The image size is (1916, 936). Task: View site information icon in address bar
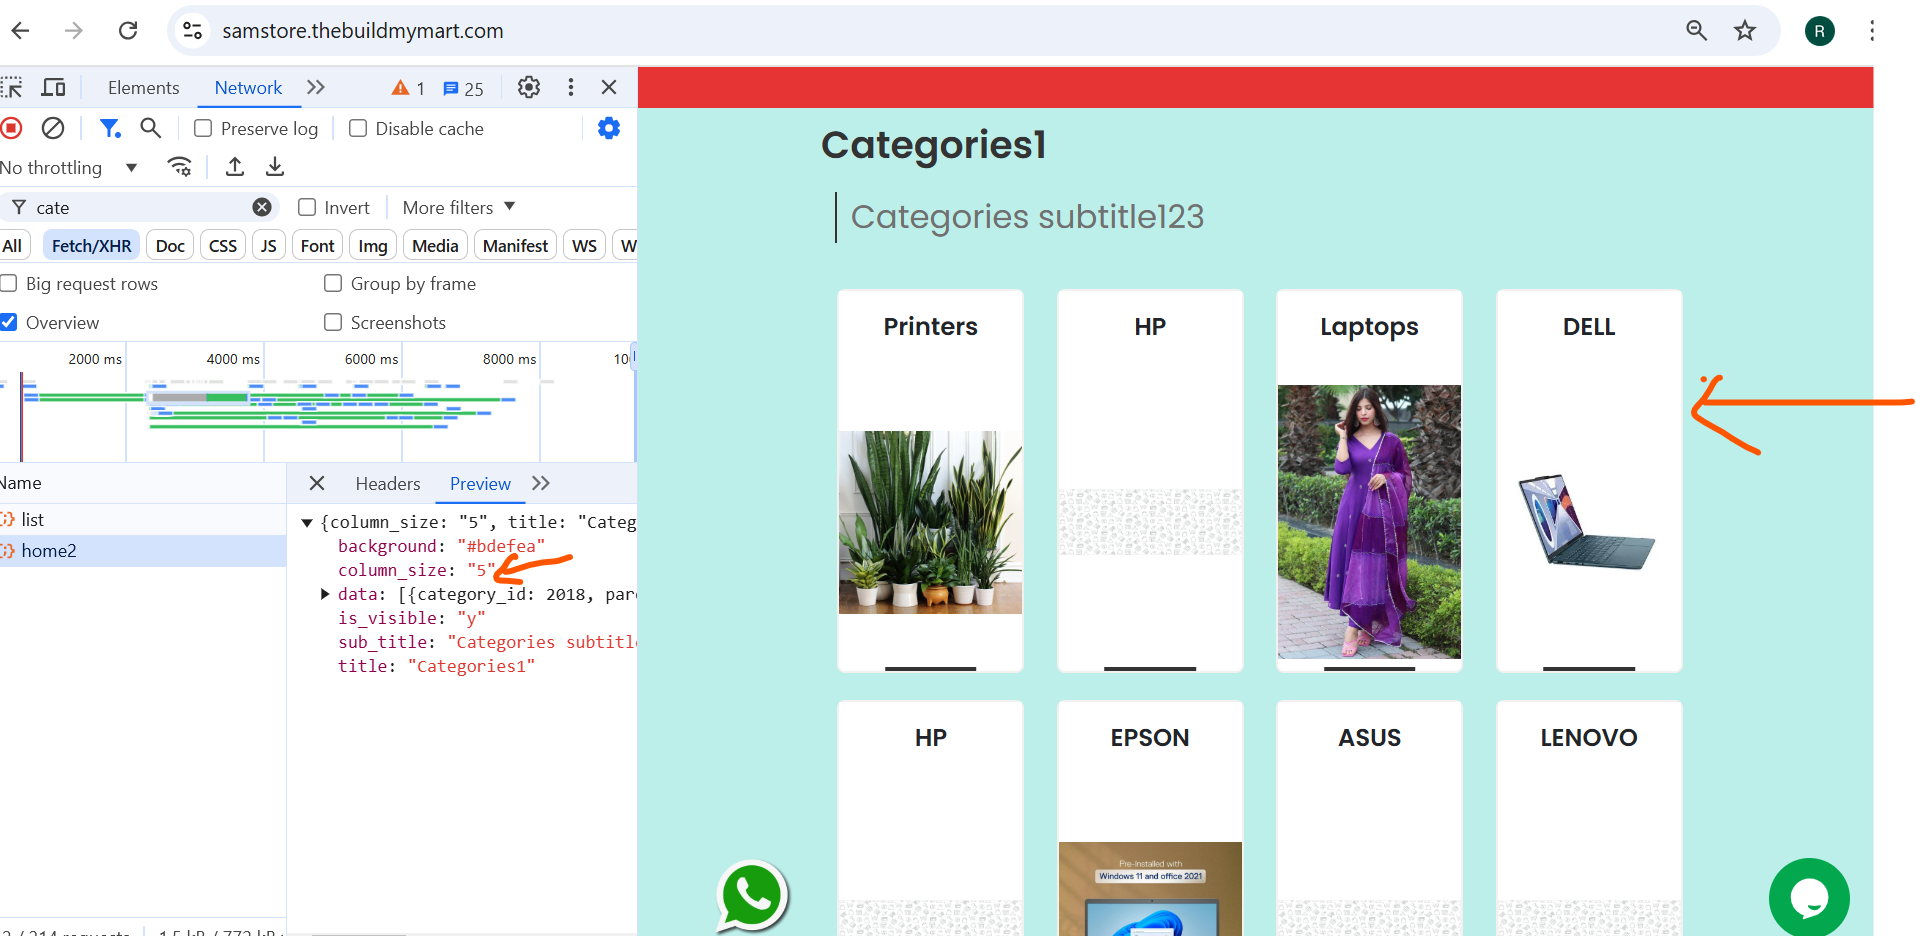[193, 31]
